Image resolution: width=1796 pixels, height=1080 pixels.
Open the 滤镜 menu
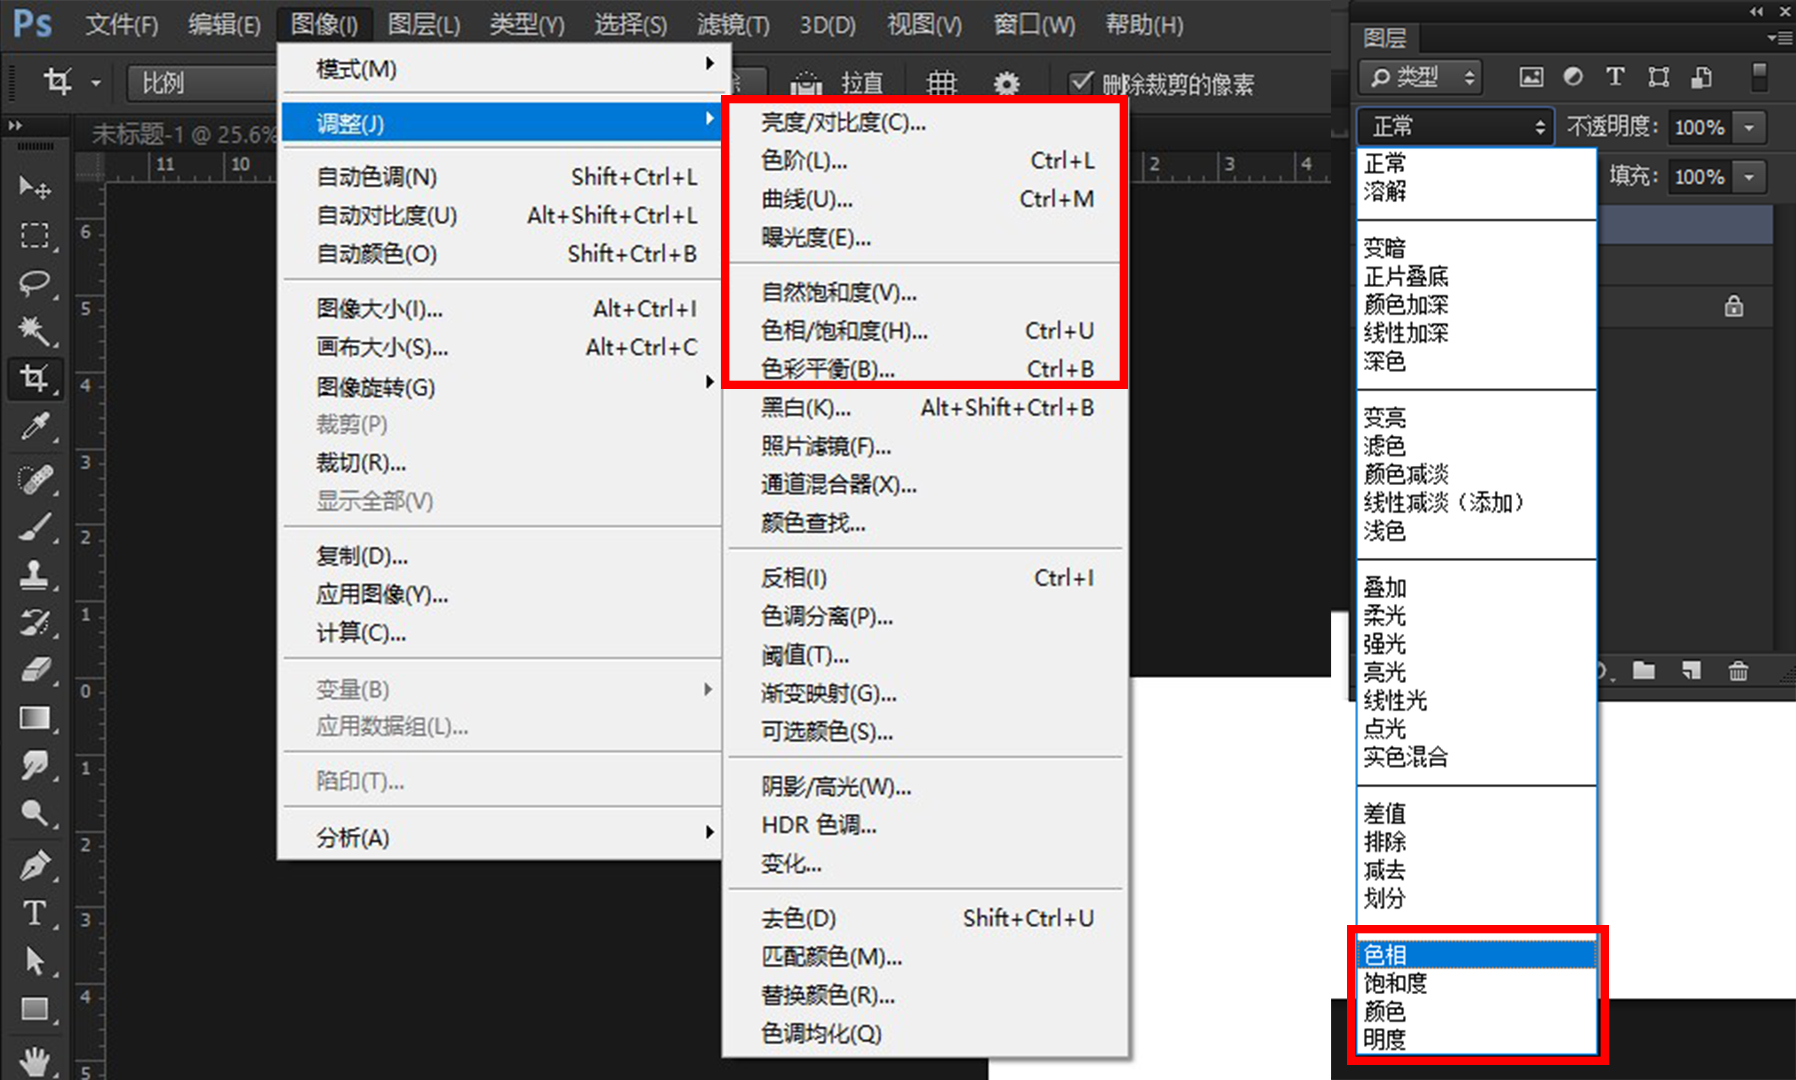point(733,24)
